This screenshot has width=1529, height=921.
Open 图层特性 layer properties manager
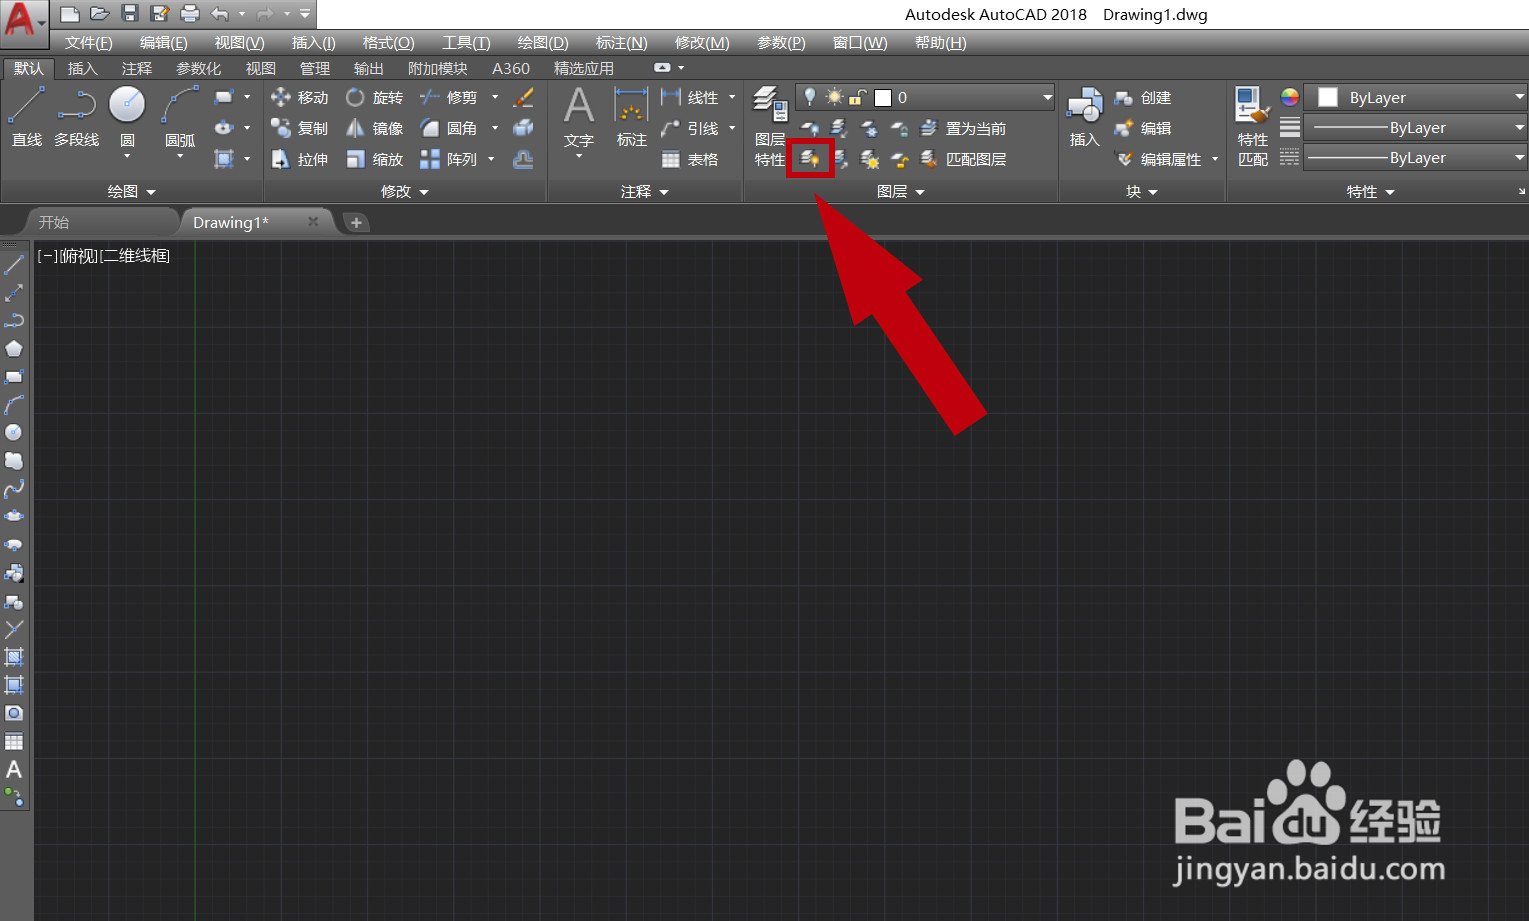pos(770,127)
